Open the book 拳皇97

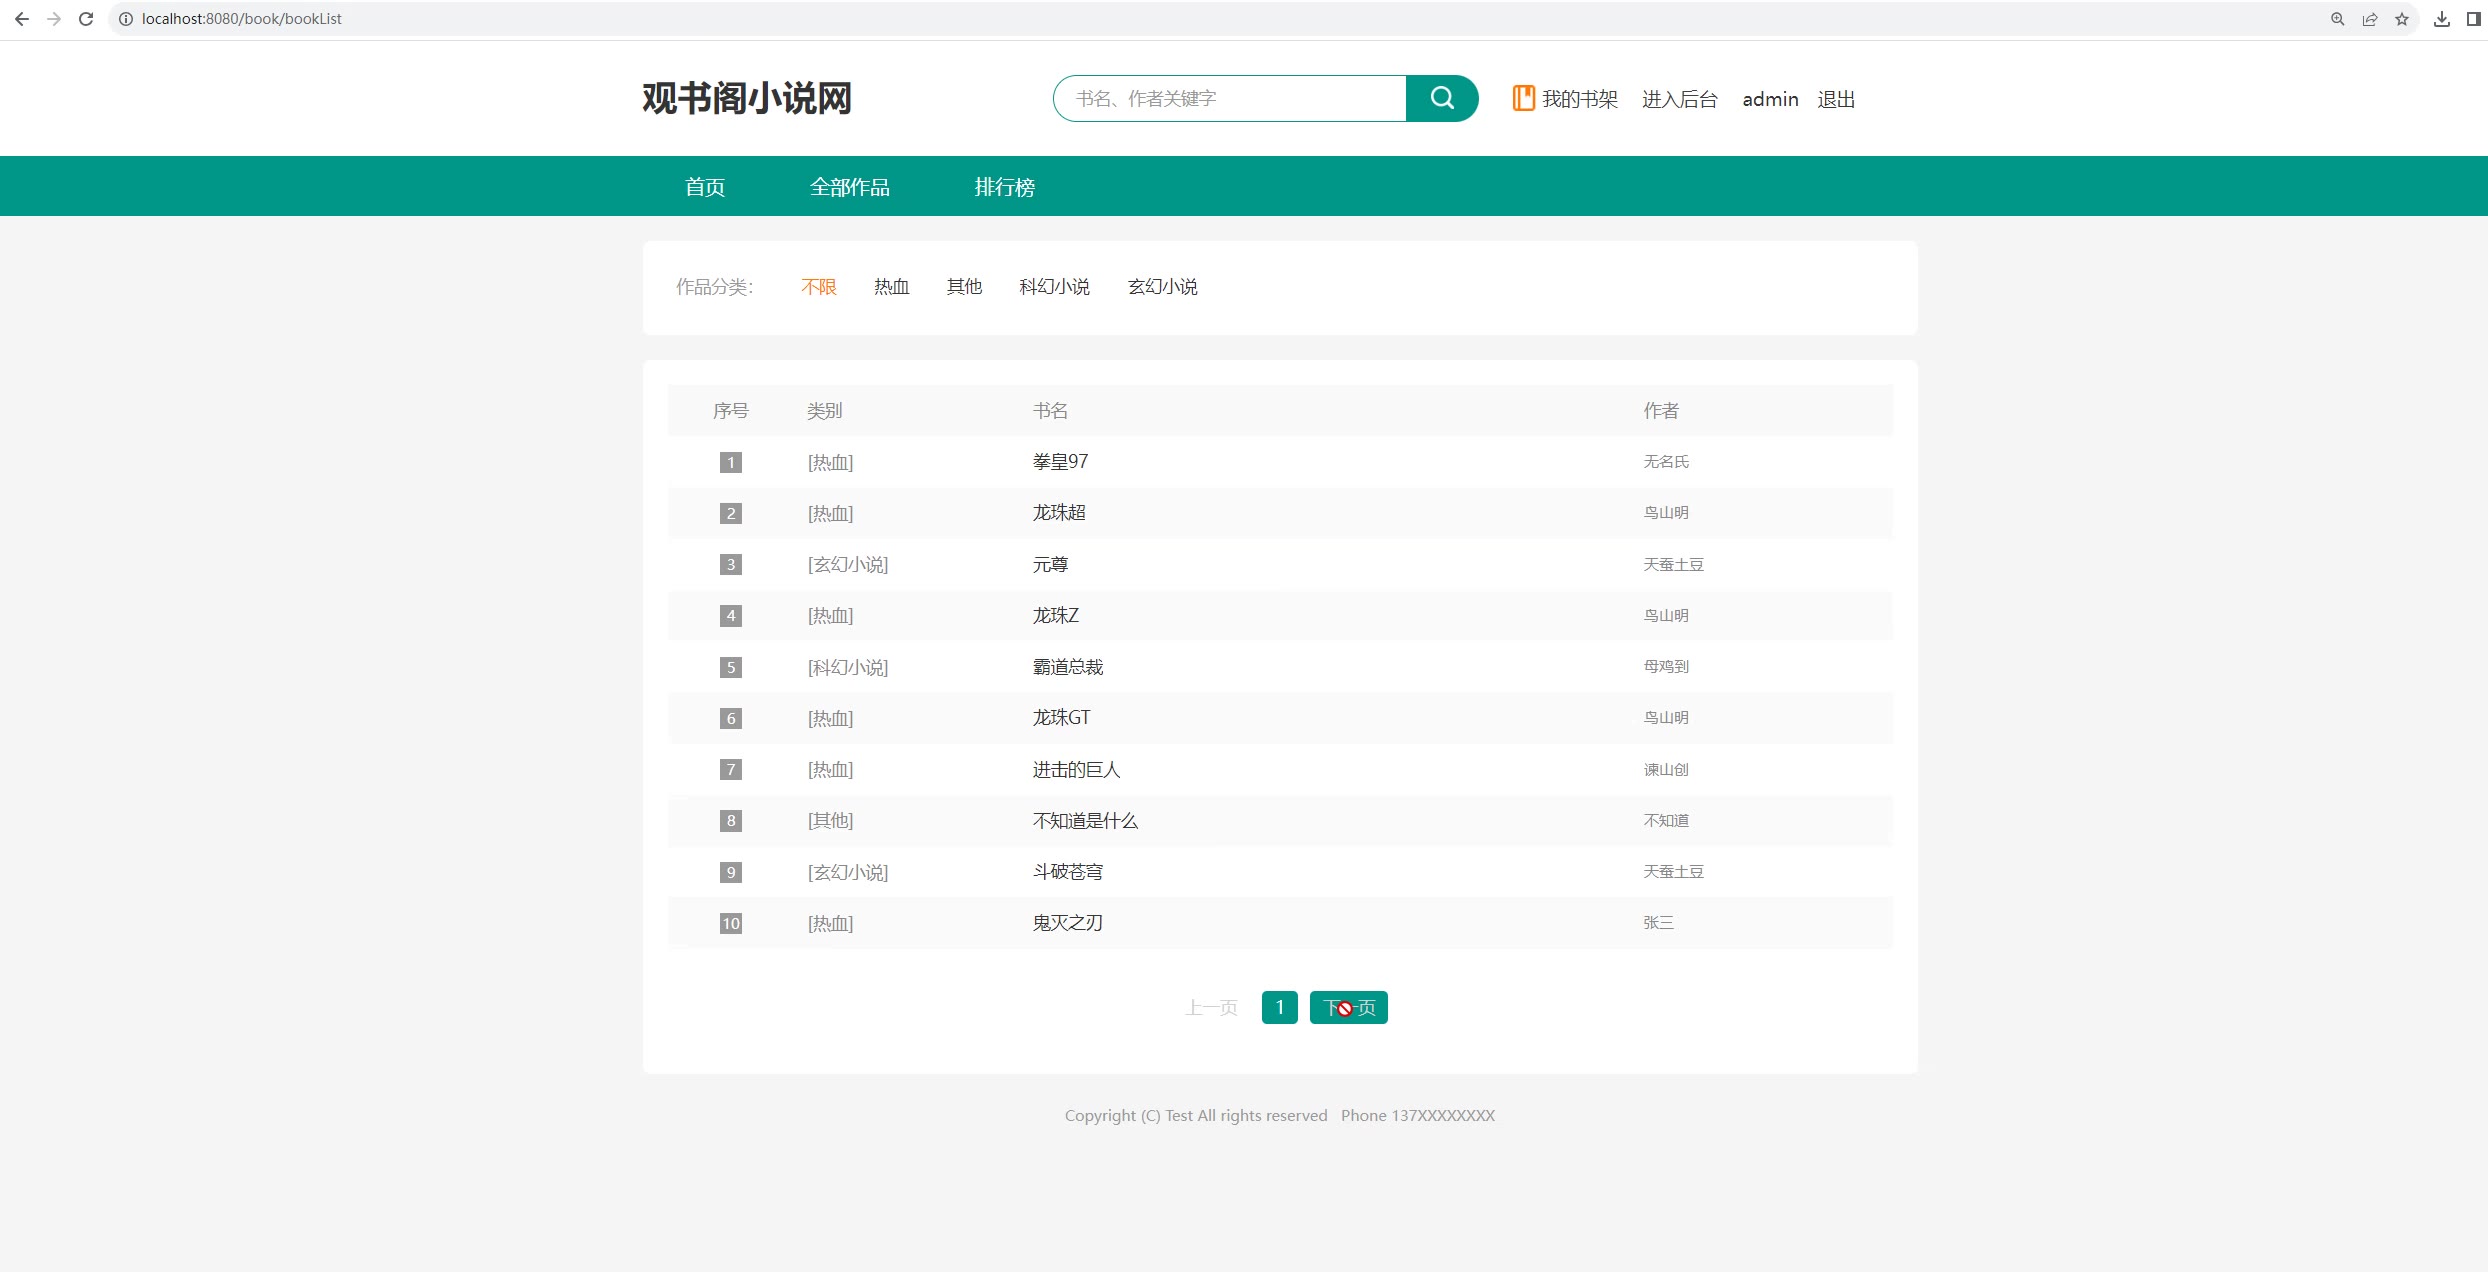1060,462
